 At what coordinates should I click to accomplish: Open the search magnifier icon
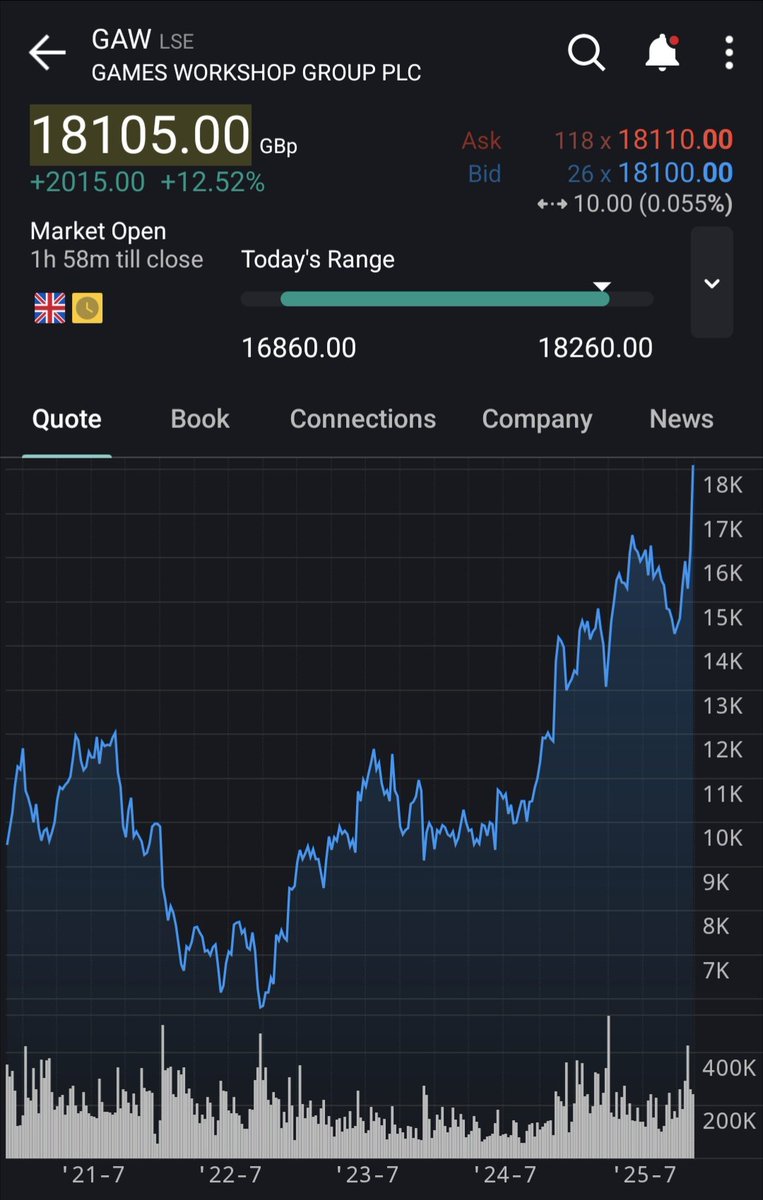pos(587,53)
